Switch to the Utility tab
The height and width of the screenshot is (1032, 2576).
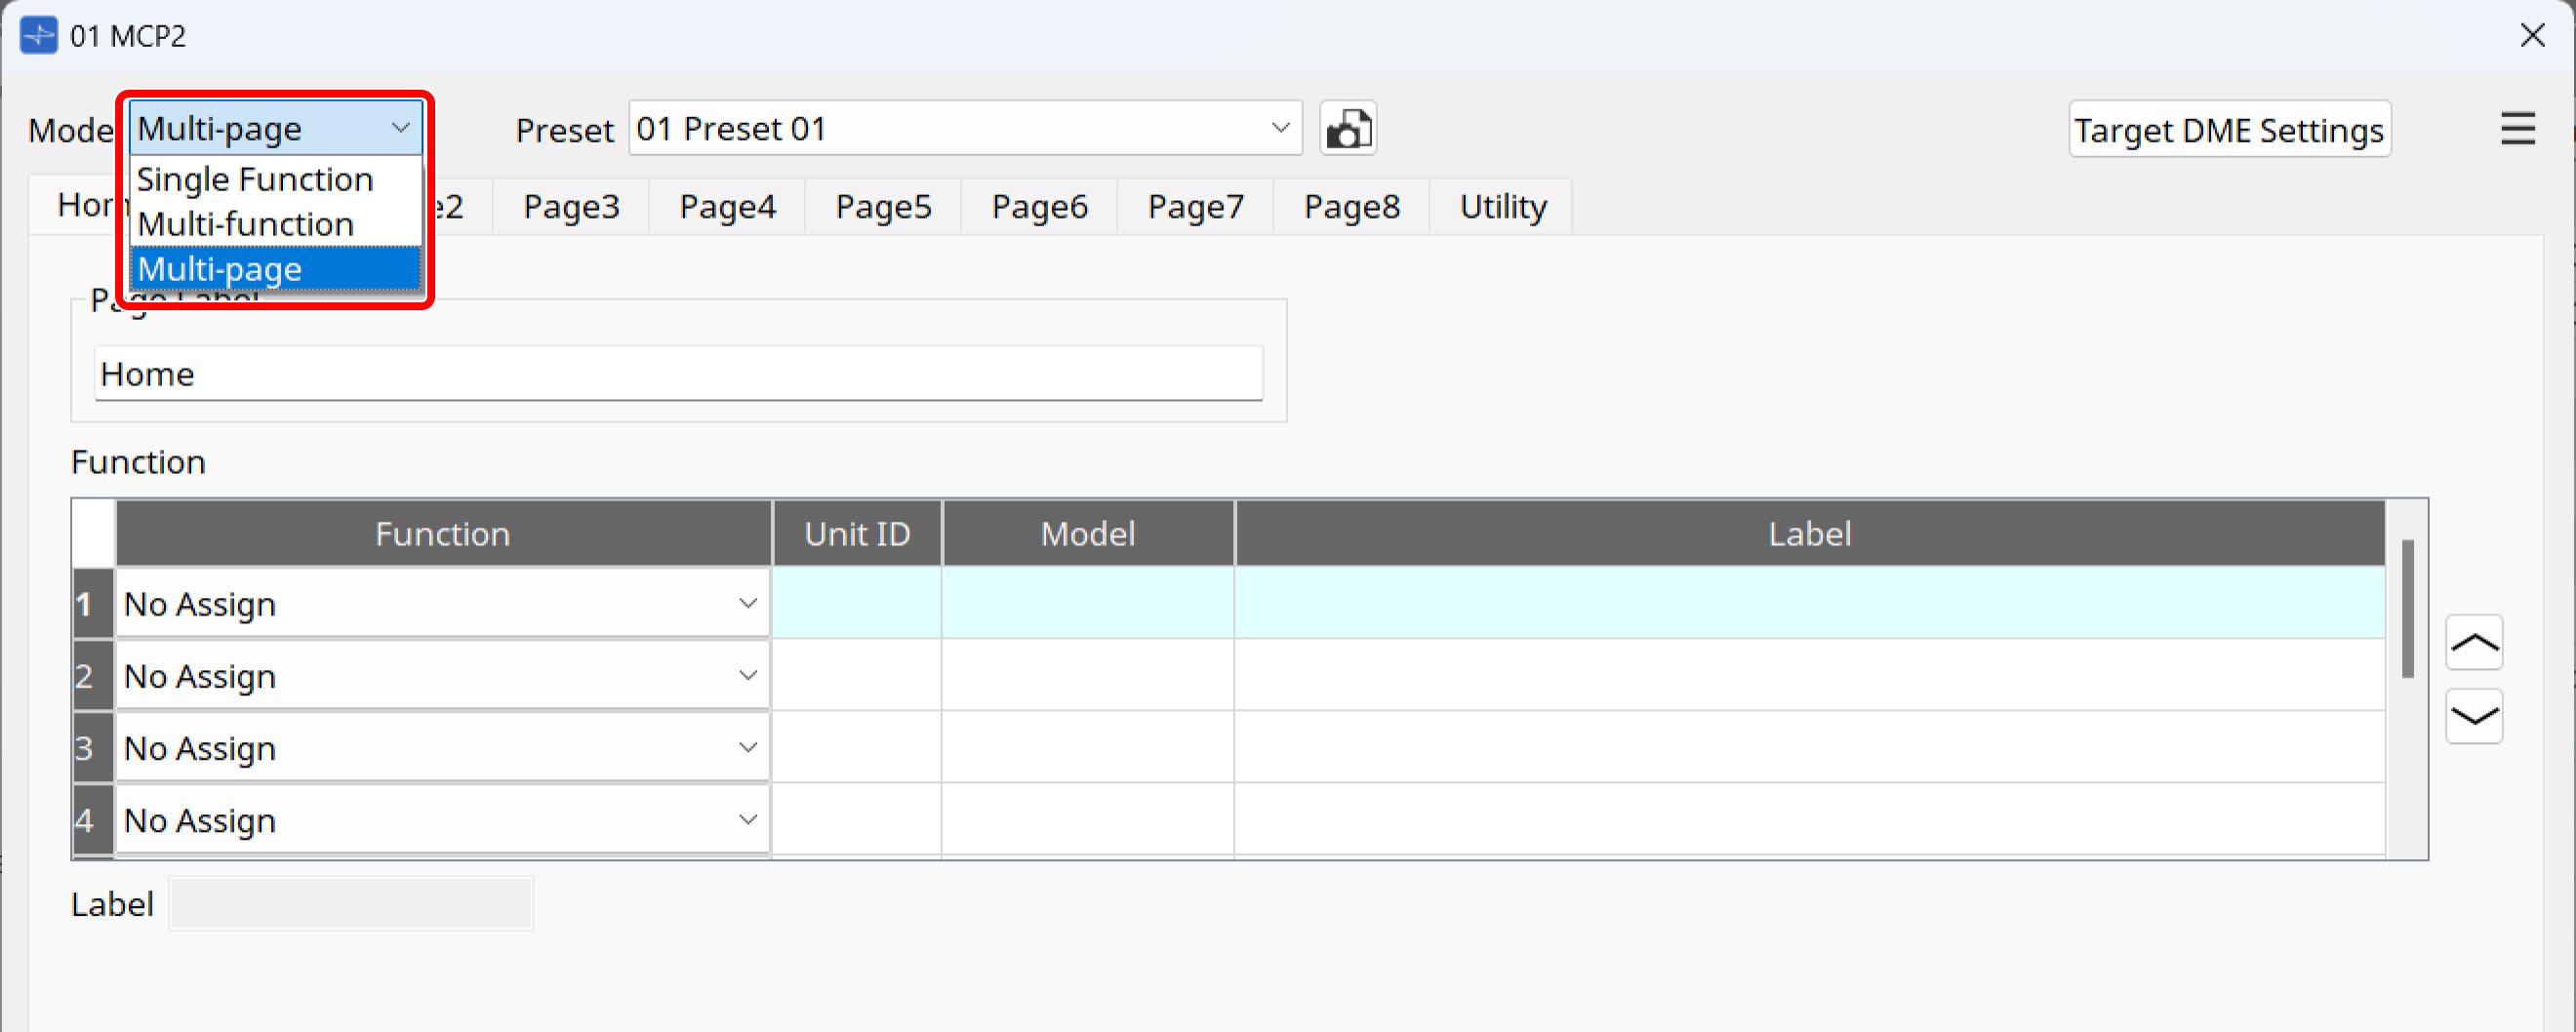coord(1501,206)
